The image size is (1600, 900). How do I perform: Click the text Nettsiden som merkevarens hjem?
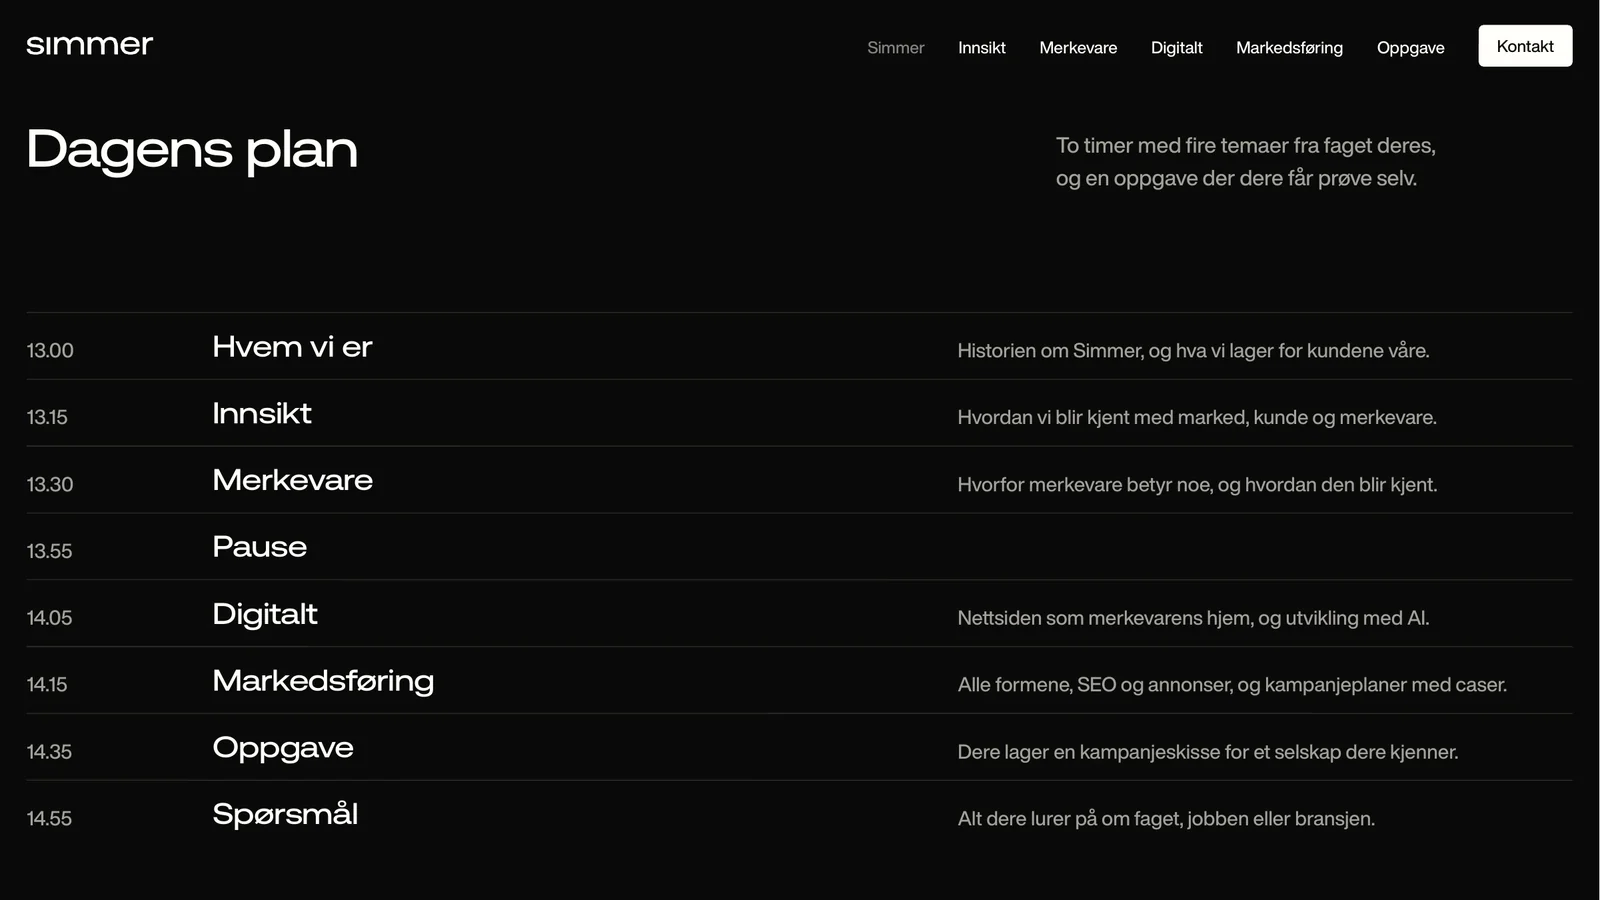pos(1104,618)
